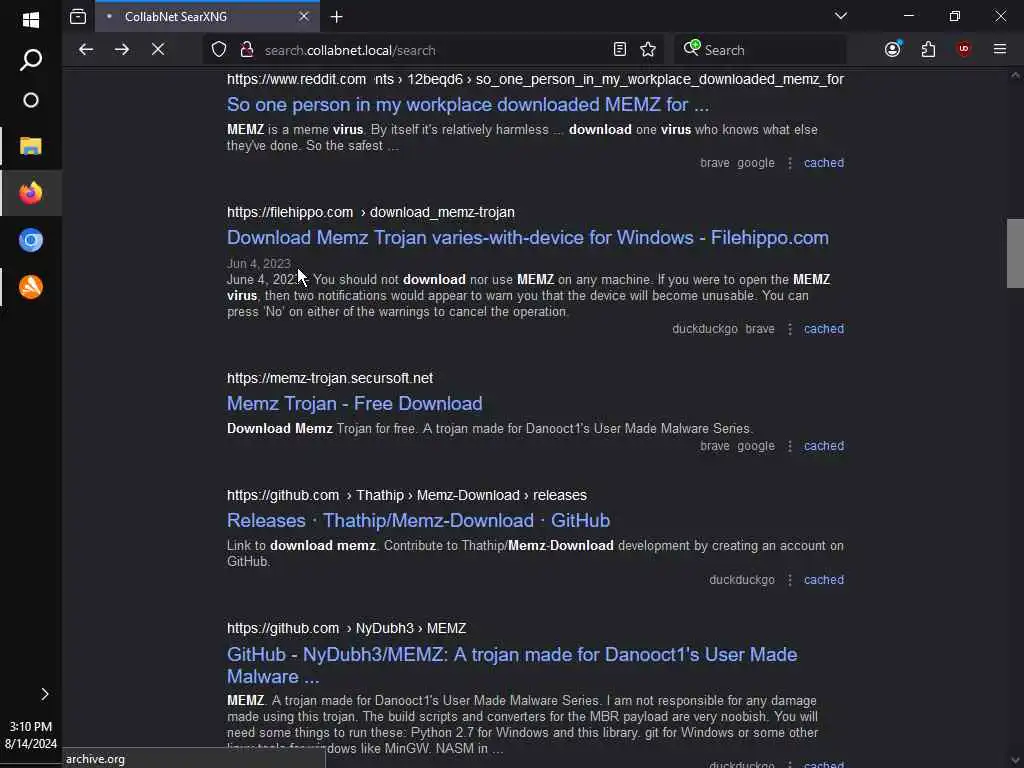Open options dots for Thathip GitHub result

coord(790,580)
